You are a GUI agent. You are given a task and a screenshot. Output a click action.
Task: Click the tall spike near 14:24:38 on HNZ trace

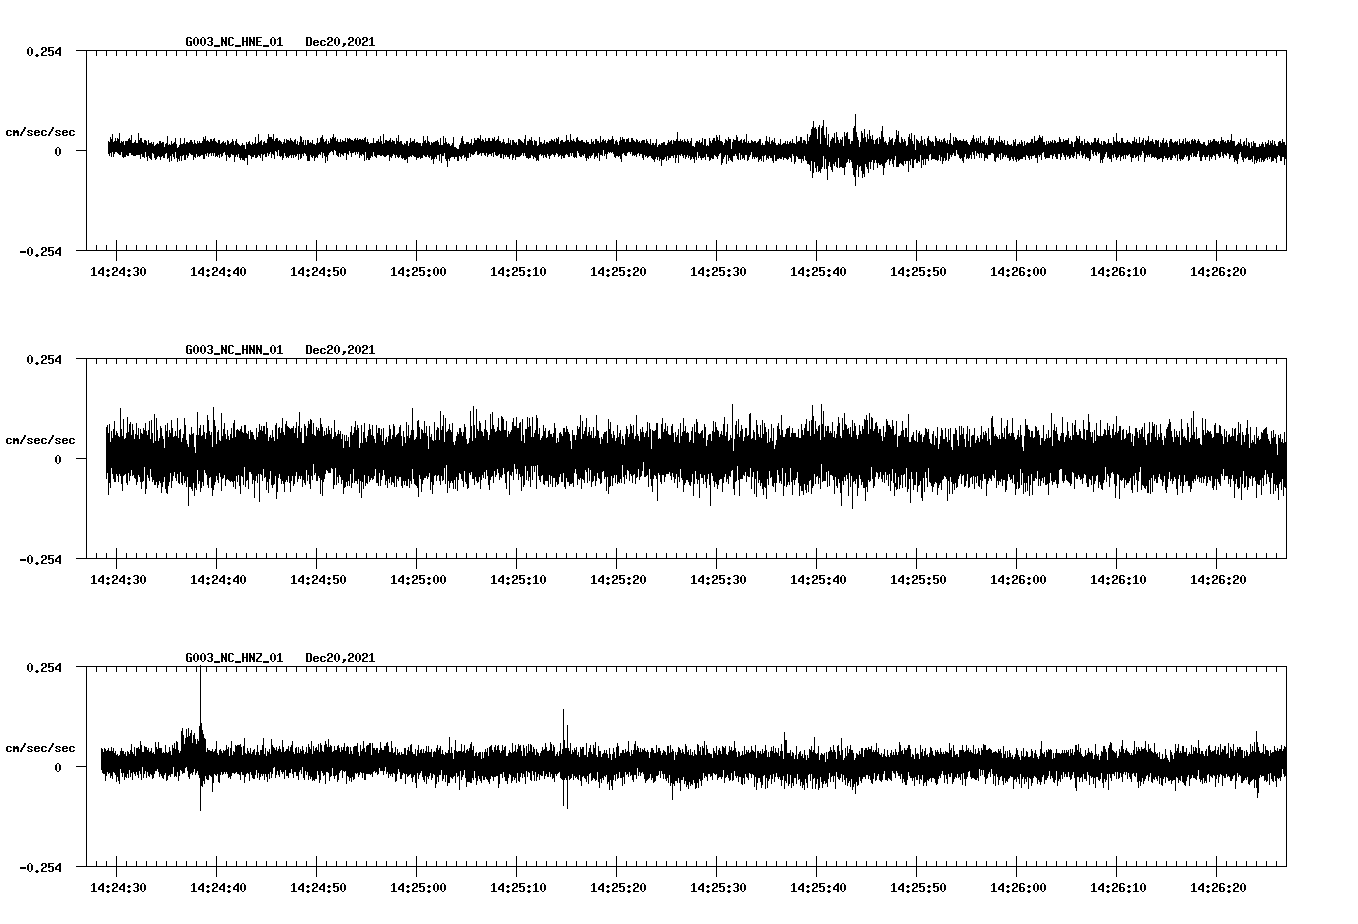pos(200,738)
